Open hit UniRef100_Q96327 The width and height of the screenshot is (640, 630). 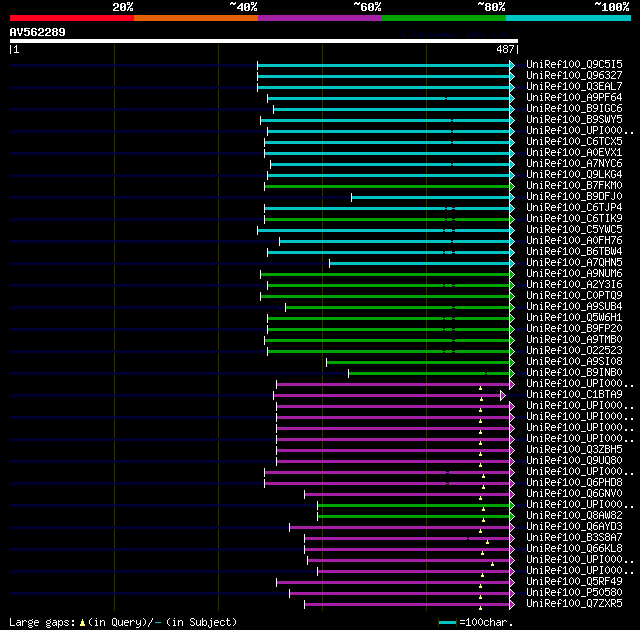tap(574, 75)
